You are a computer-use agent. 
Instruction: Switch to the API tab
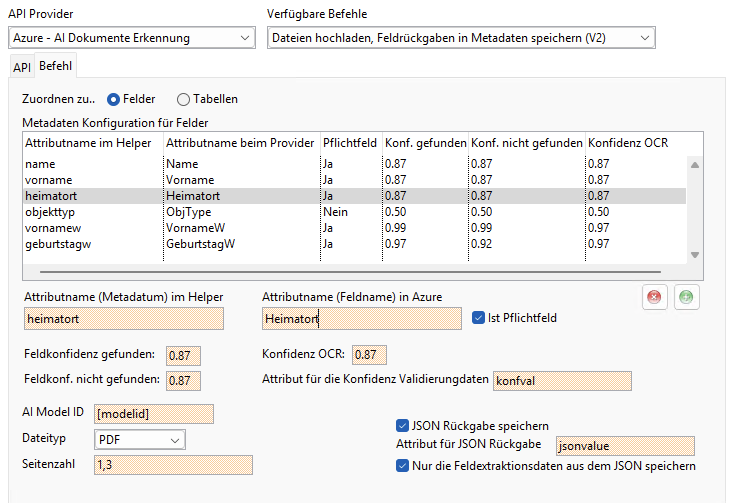point(21,67)
